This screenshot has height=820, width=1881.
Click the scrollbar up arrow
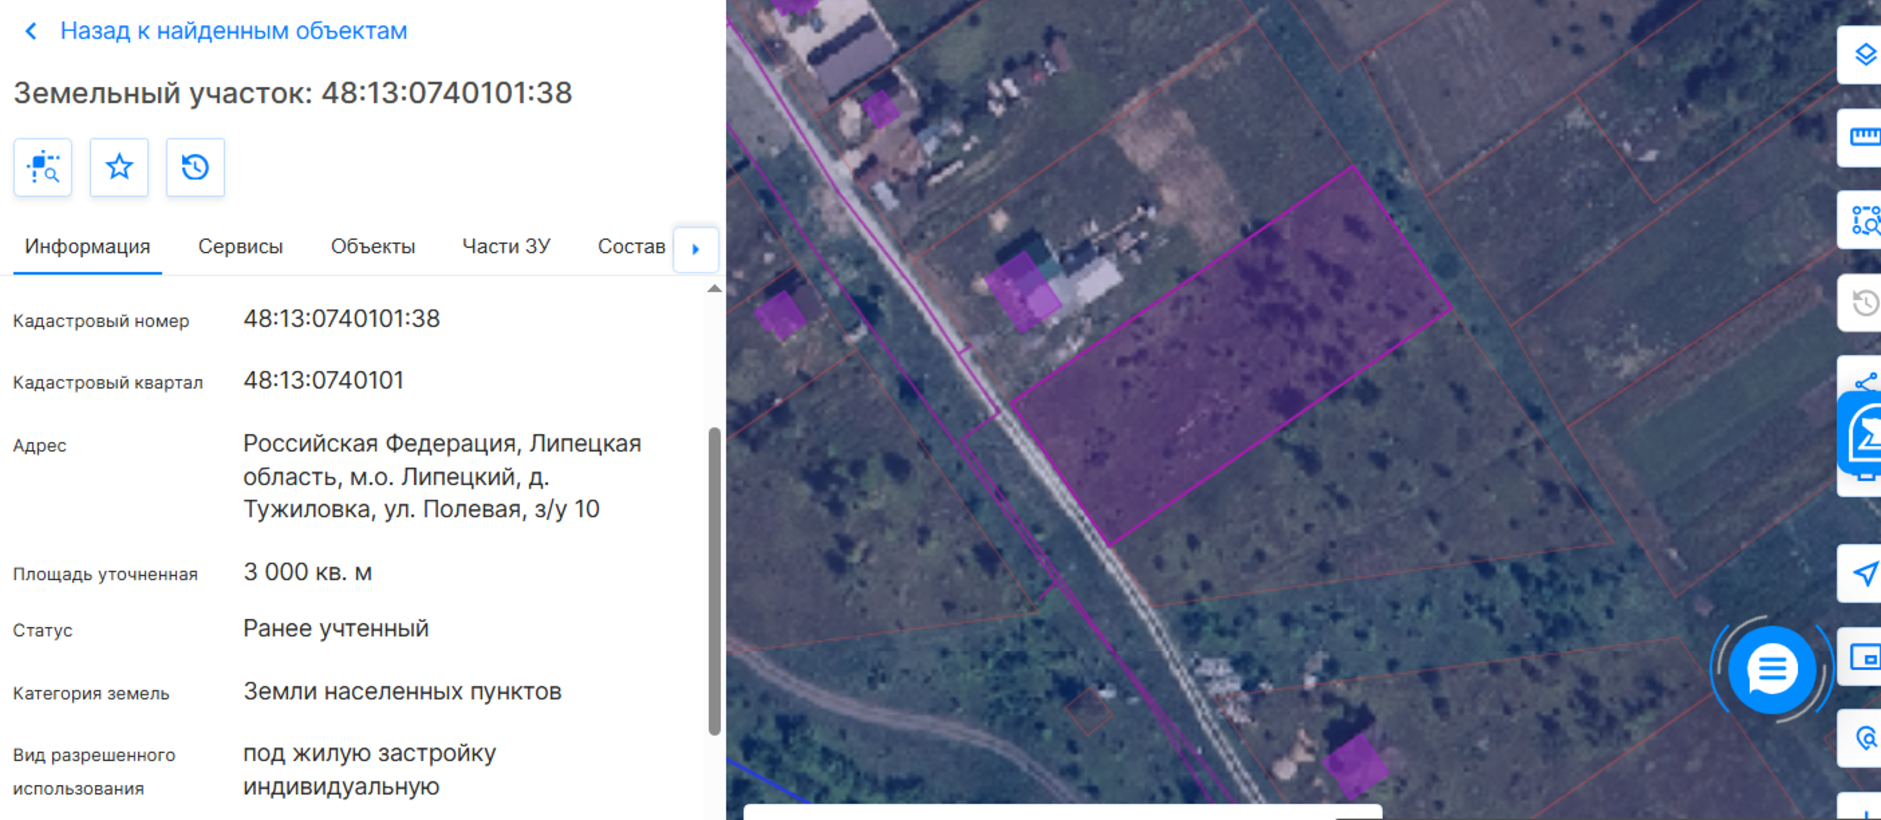point(714,289)
